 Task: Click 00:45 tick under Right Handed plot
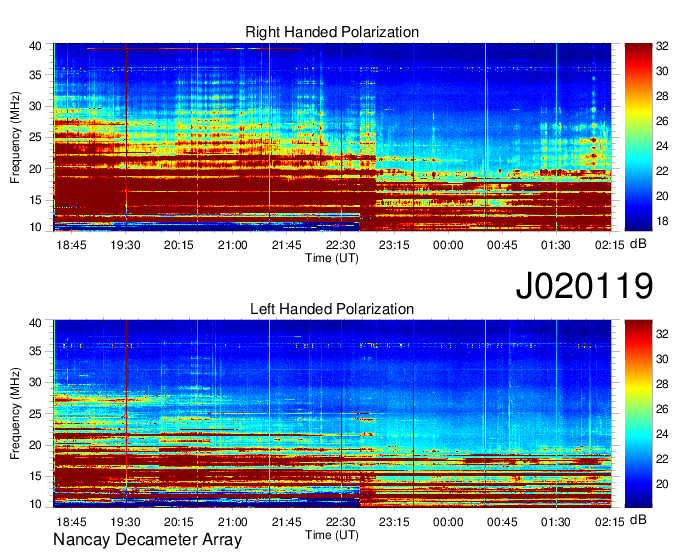[502, 245]
